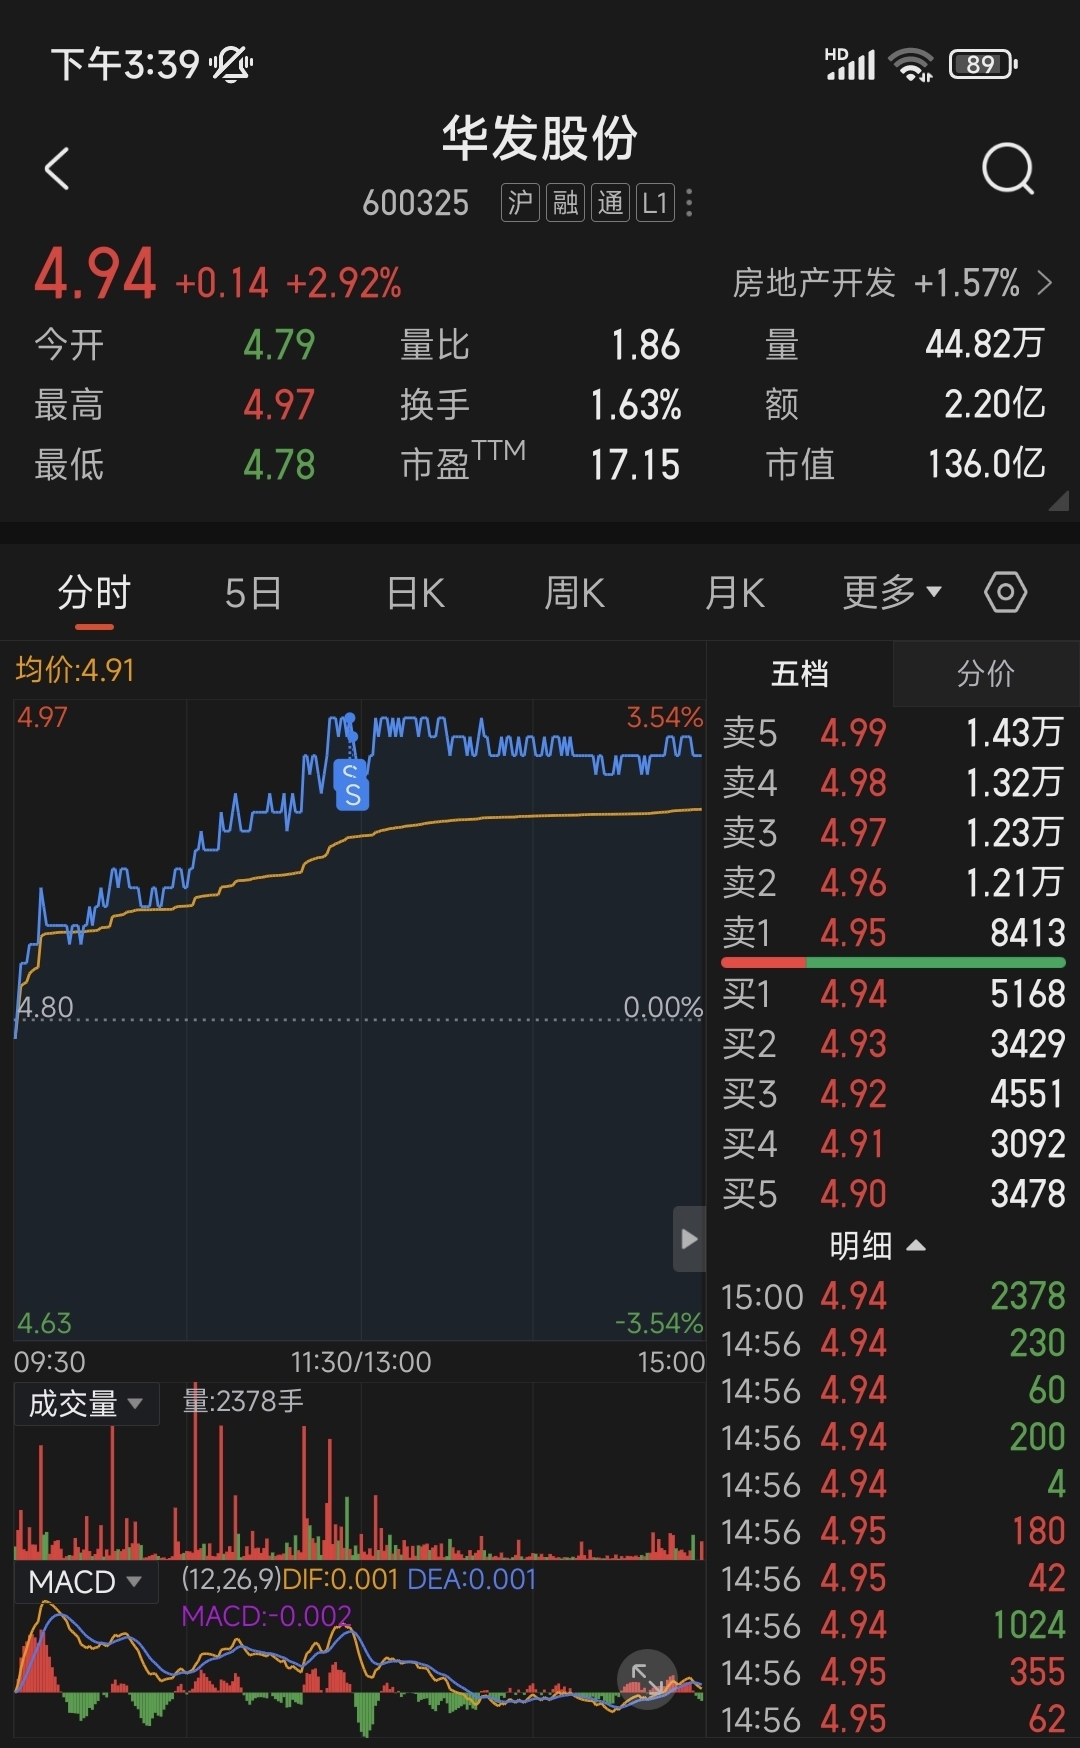This screenshot has width=1080, height=1748.
Task: Tap the 卖5 4.99 order row
Action: [x=893, y=733]
